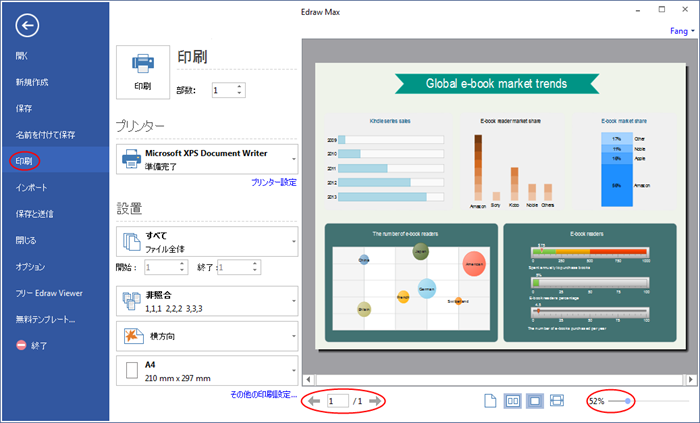Click the red 終了 exit icon
The width and height of the screenshot is (700, 423).
pos(21,345)
